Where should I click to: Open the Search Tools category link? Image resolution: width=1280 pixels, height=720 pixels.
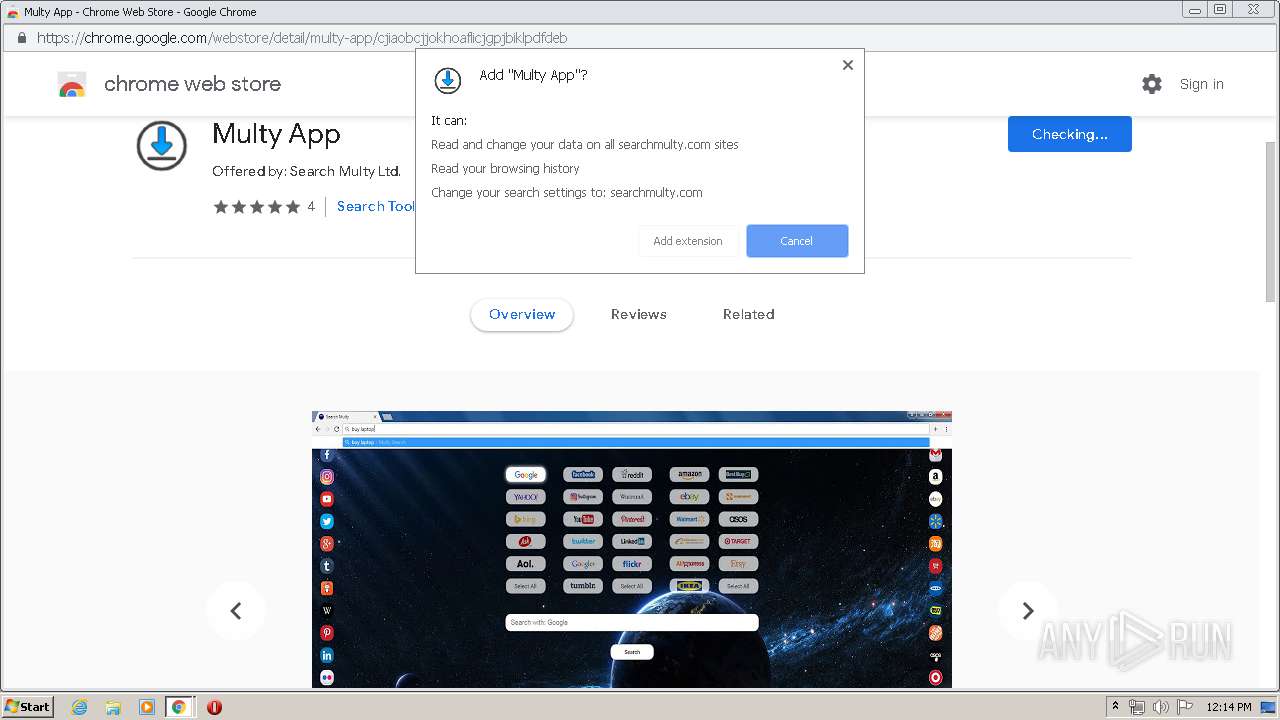click(x=376, y=206)
